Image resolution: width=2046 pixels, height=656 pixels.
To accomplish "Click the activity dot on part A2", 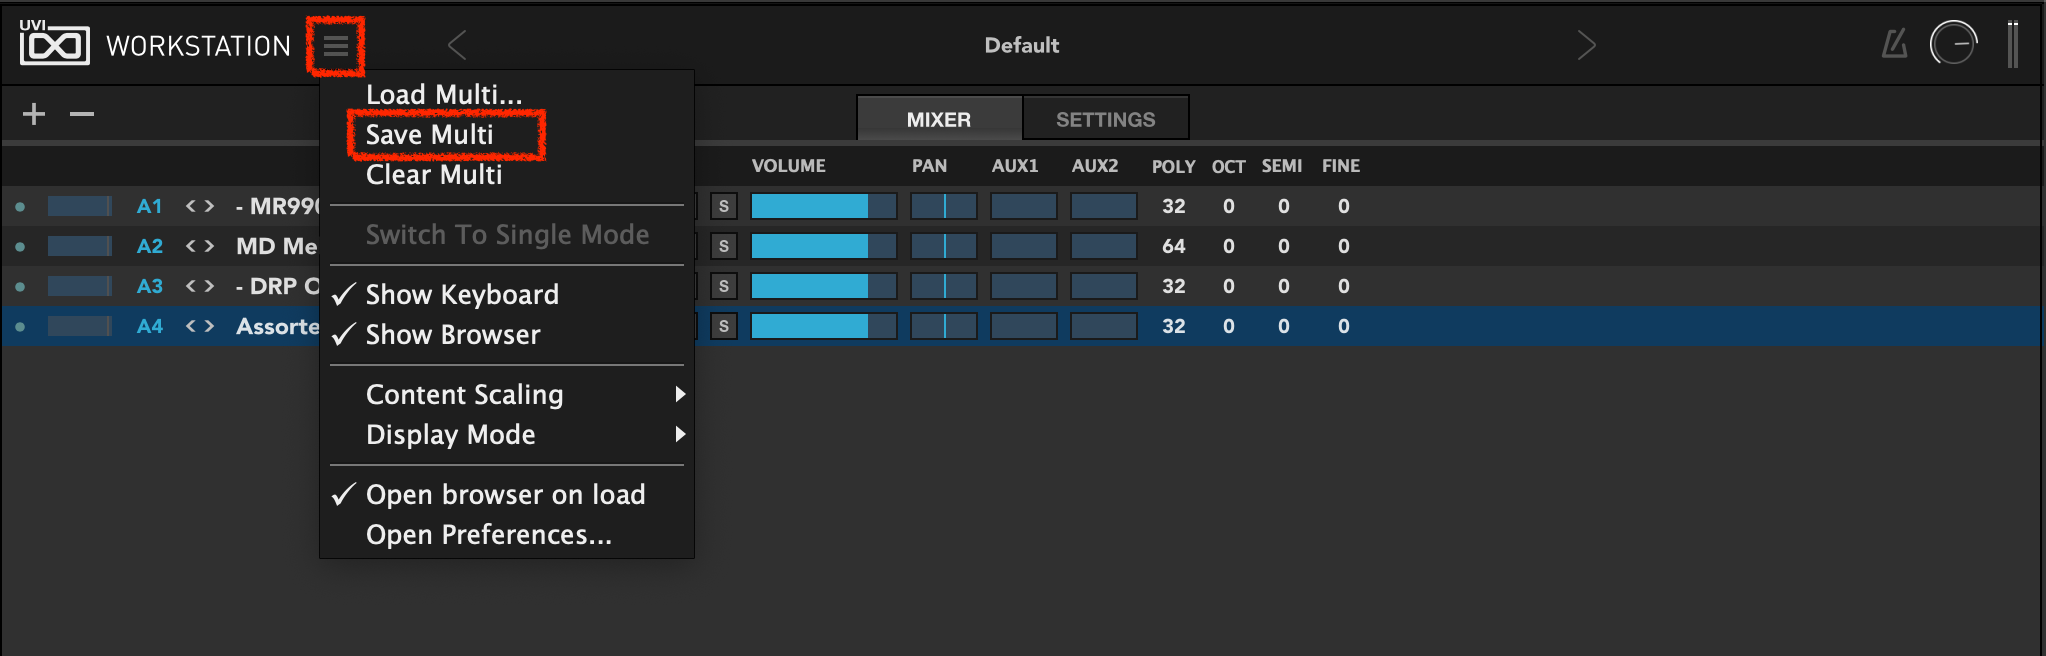I will click(x=20, y=247).
